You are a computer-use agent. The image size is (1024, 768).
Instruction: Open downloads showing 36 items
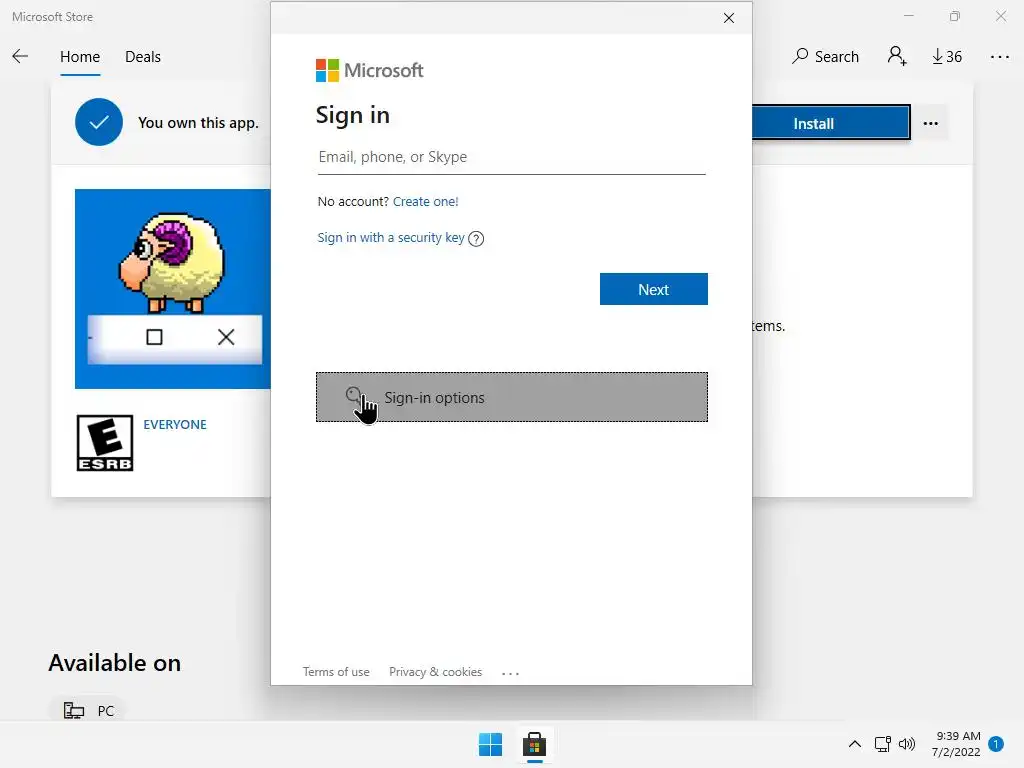pyautogui.click(x=946, y=57)
